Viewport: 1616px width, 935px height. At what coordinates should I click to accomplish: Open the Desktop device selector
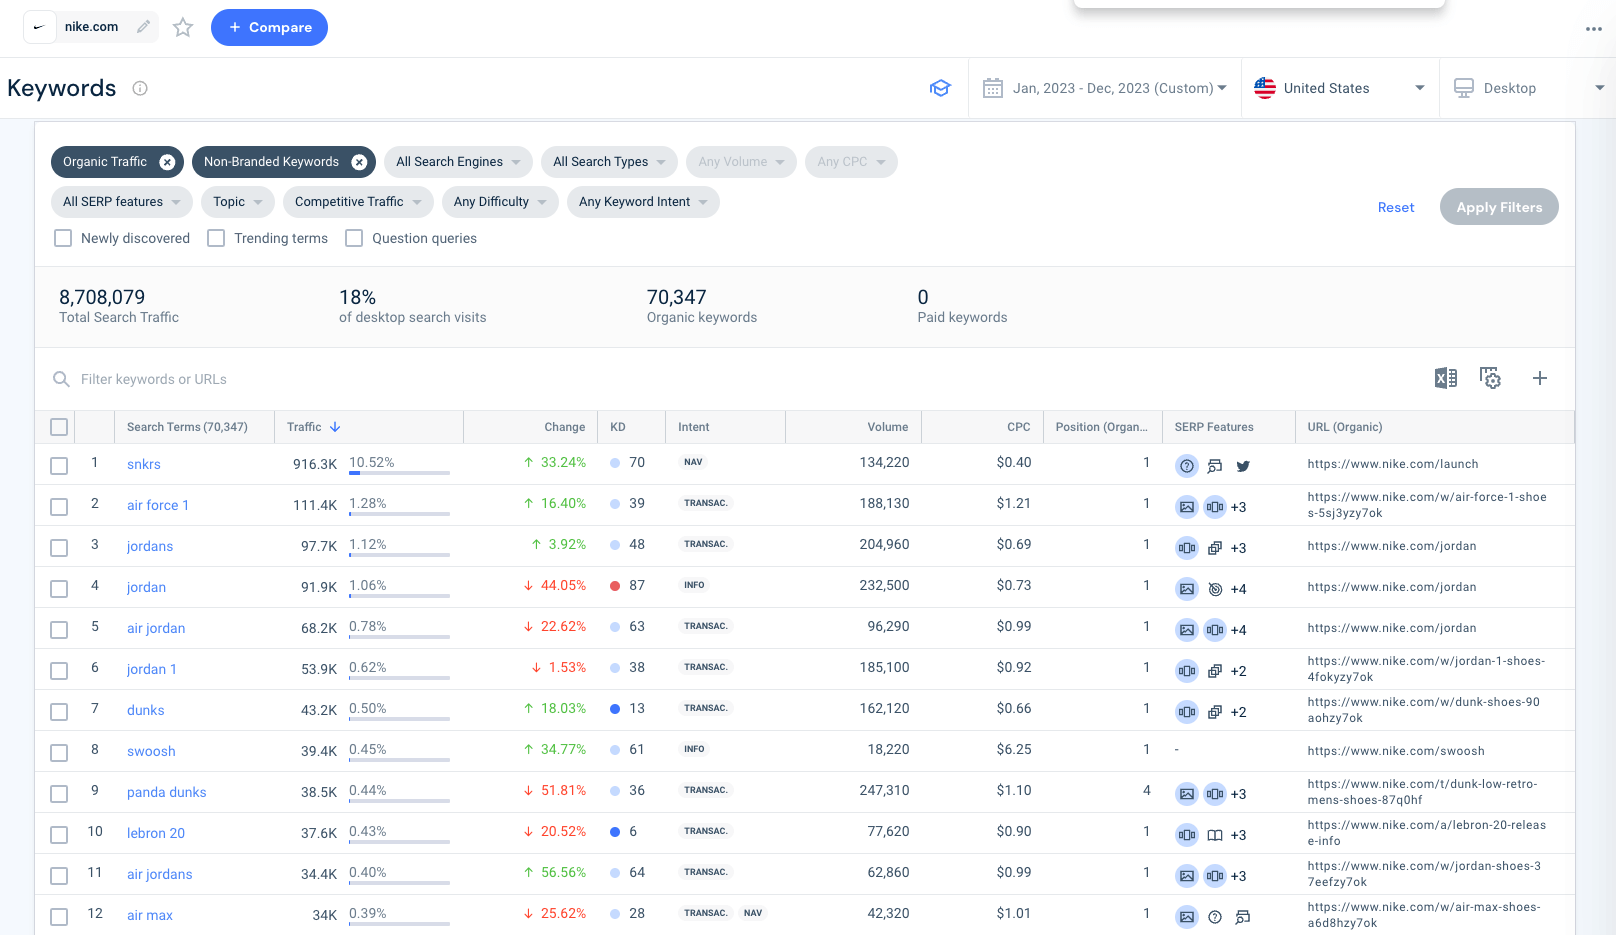tap(1528, 88)
